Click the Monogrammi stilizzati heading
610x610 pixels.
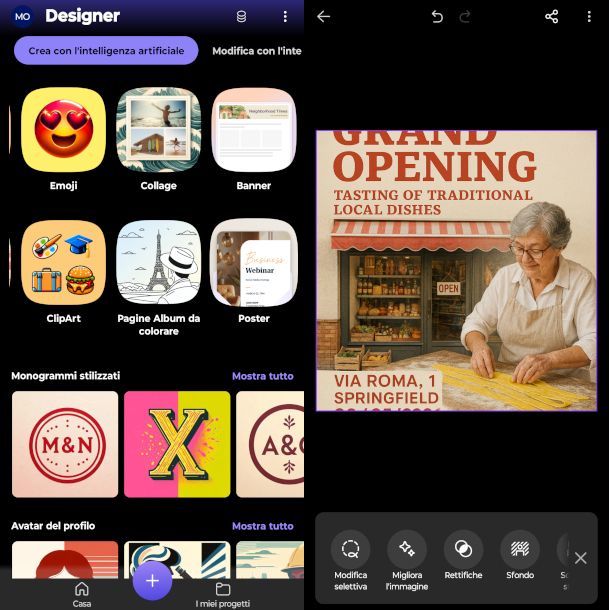click(x=65, y=376)
